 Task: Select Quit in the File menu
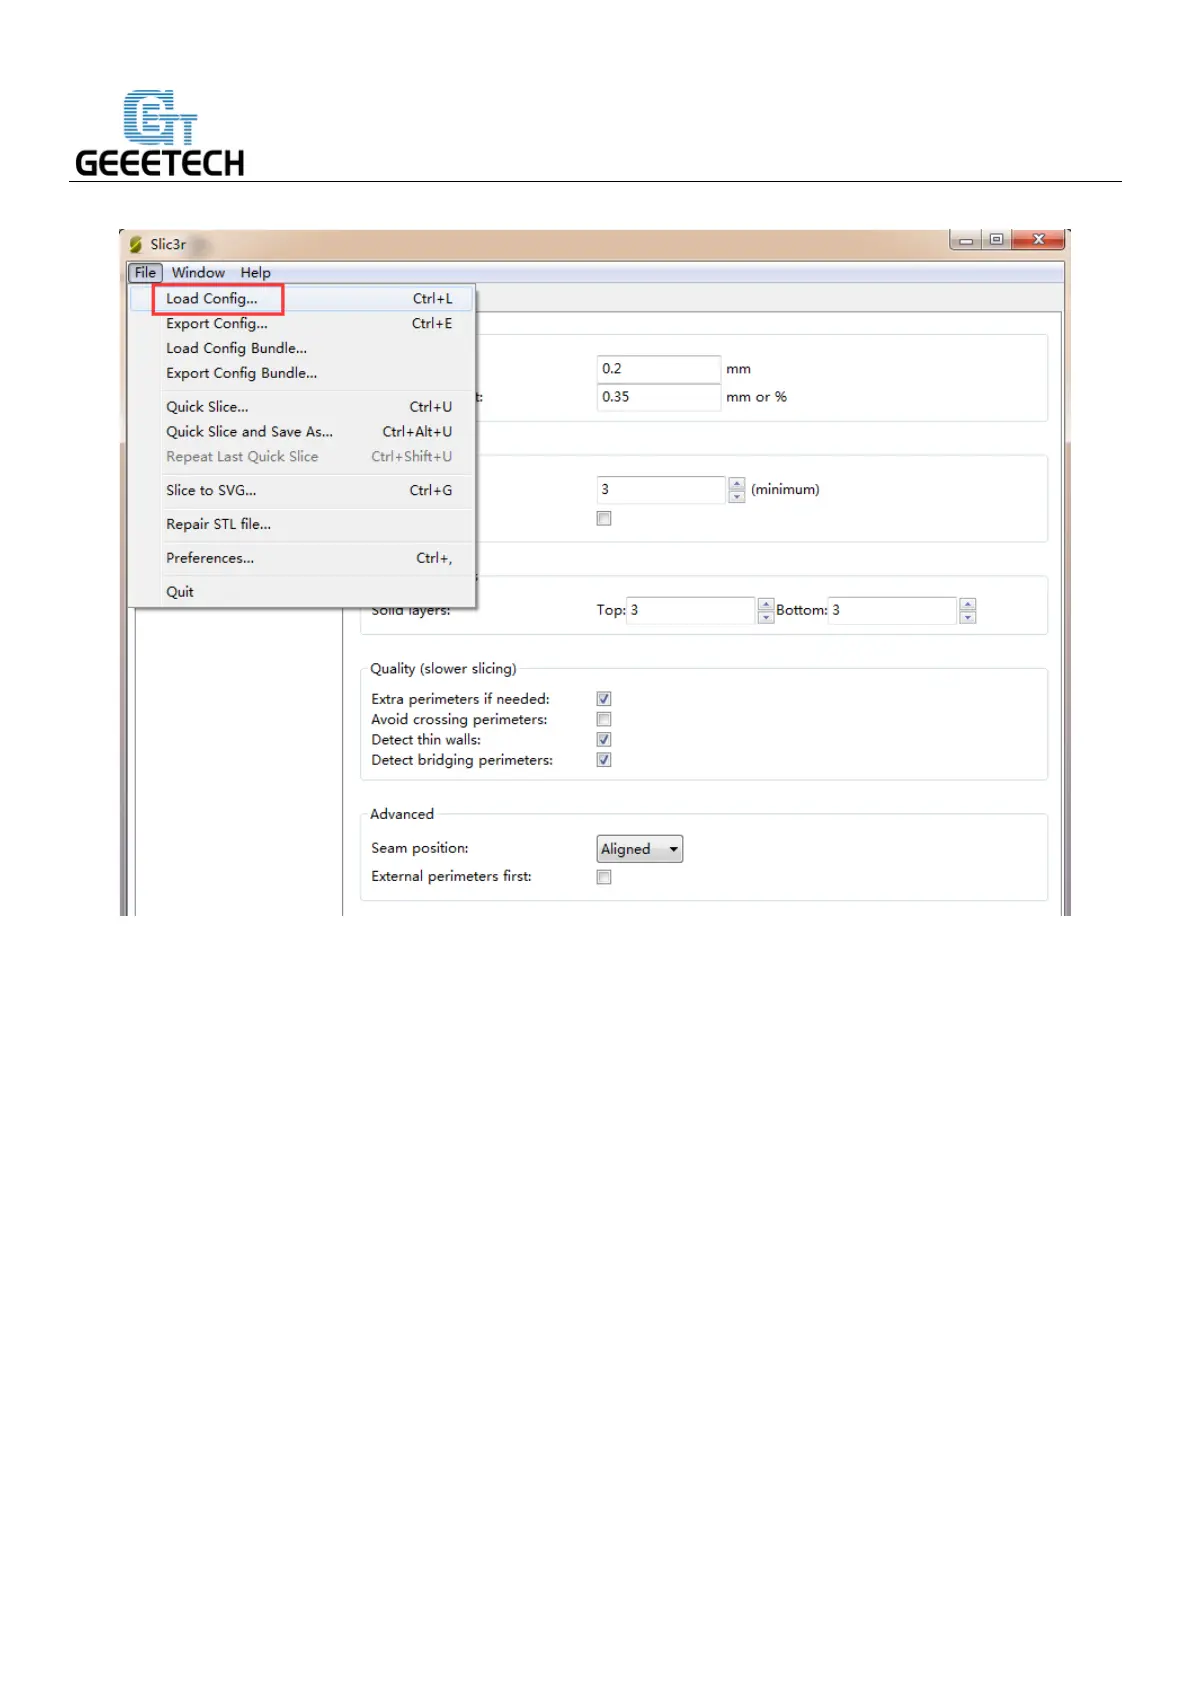pyautogui.click(x=302, y=592)
